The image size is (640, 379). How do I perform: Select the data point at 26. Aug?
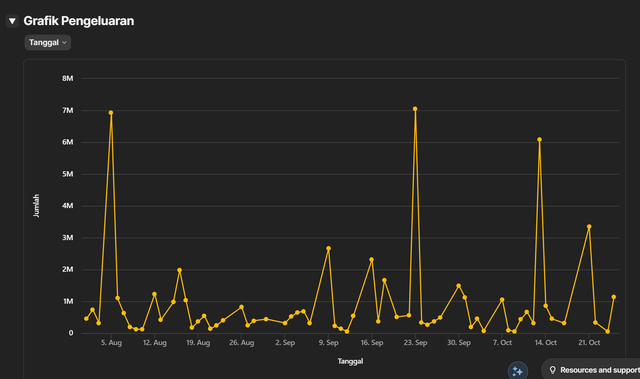pyautogui.click(x=242, y=307)
